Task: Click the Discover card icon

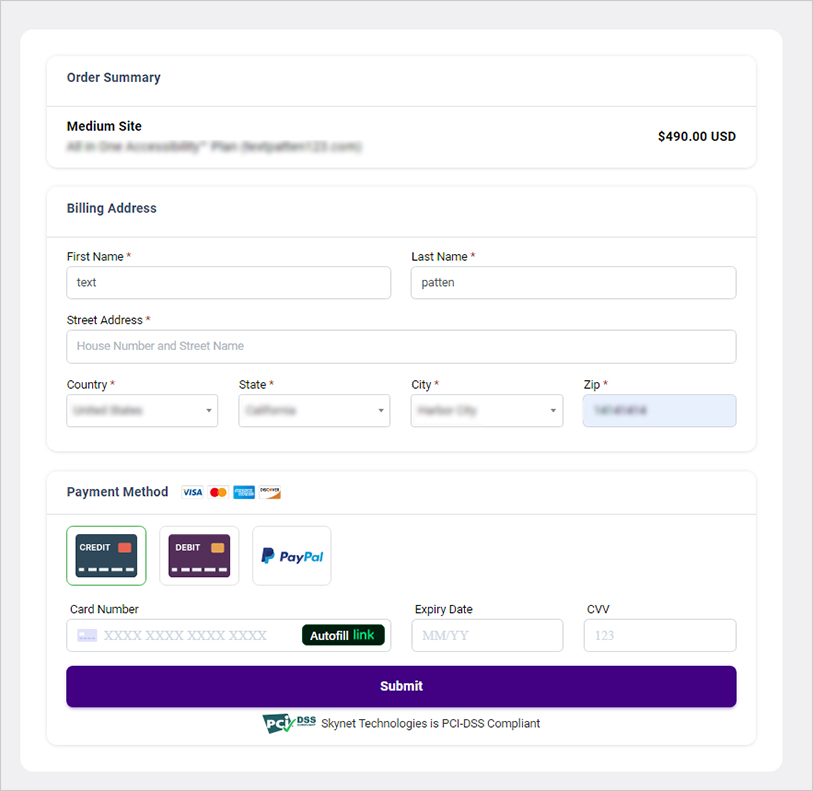Action: [270, 492]
